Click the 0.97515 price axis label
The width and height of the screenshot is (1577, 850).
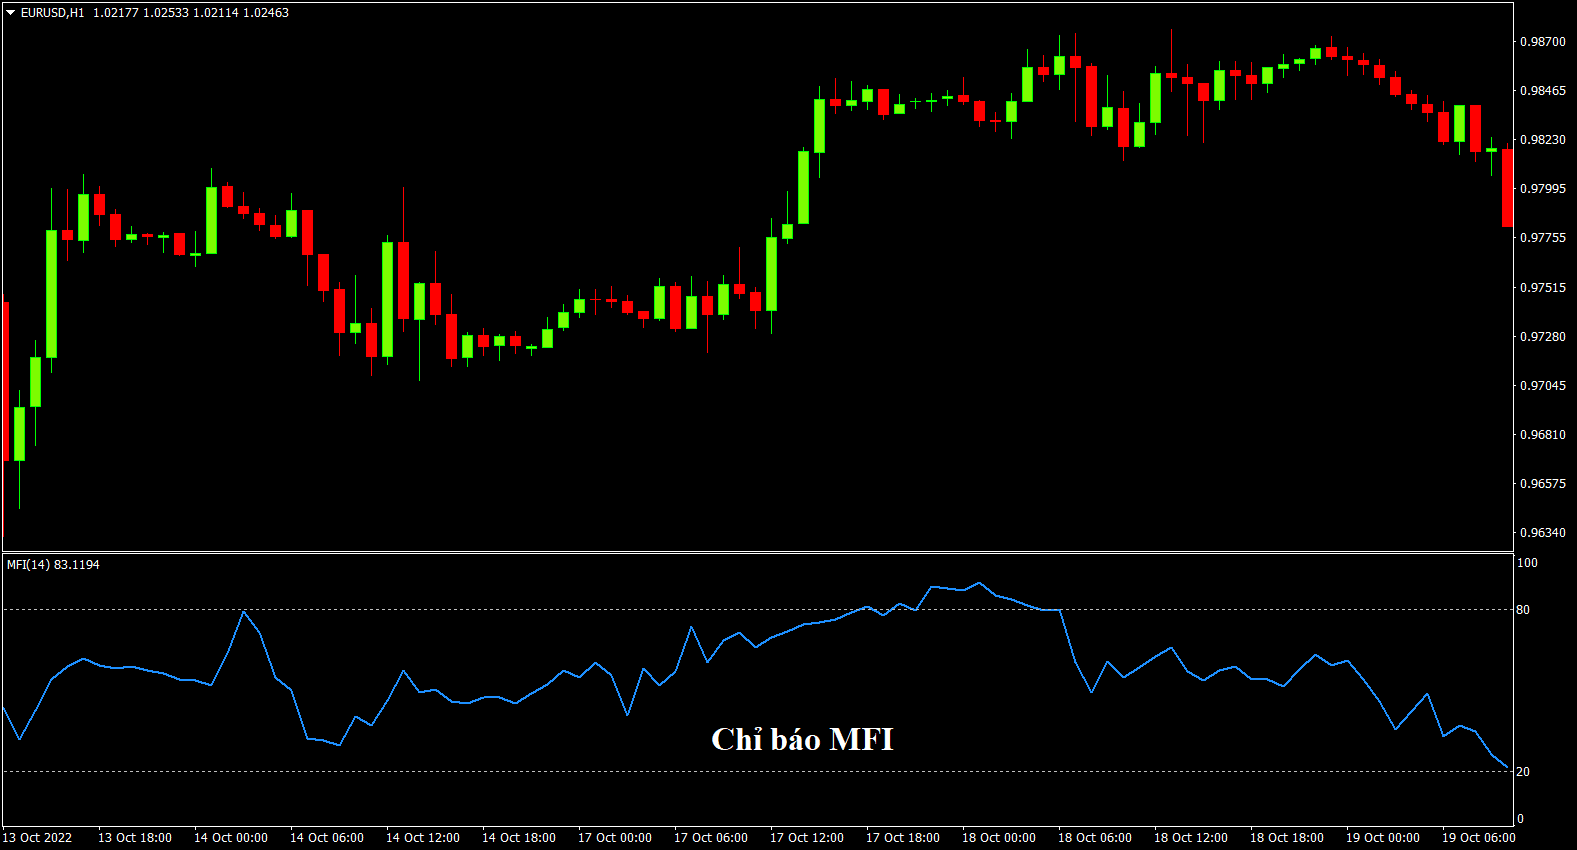pos(1543,288)
